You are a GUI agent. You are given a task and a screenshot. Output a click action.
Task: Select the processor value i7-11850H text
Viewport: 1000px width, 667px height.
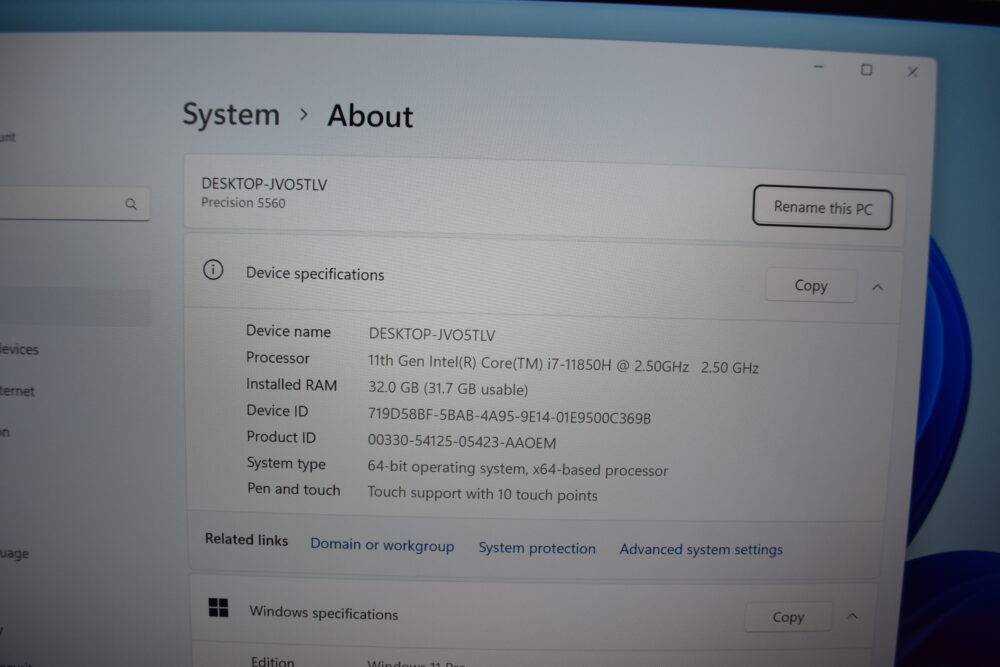563,364
